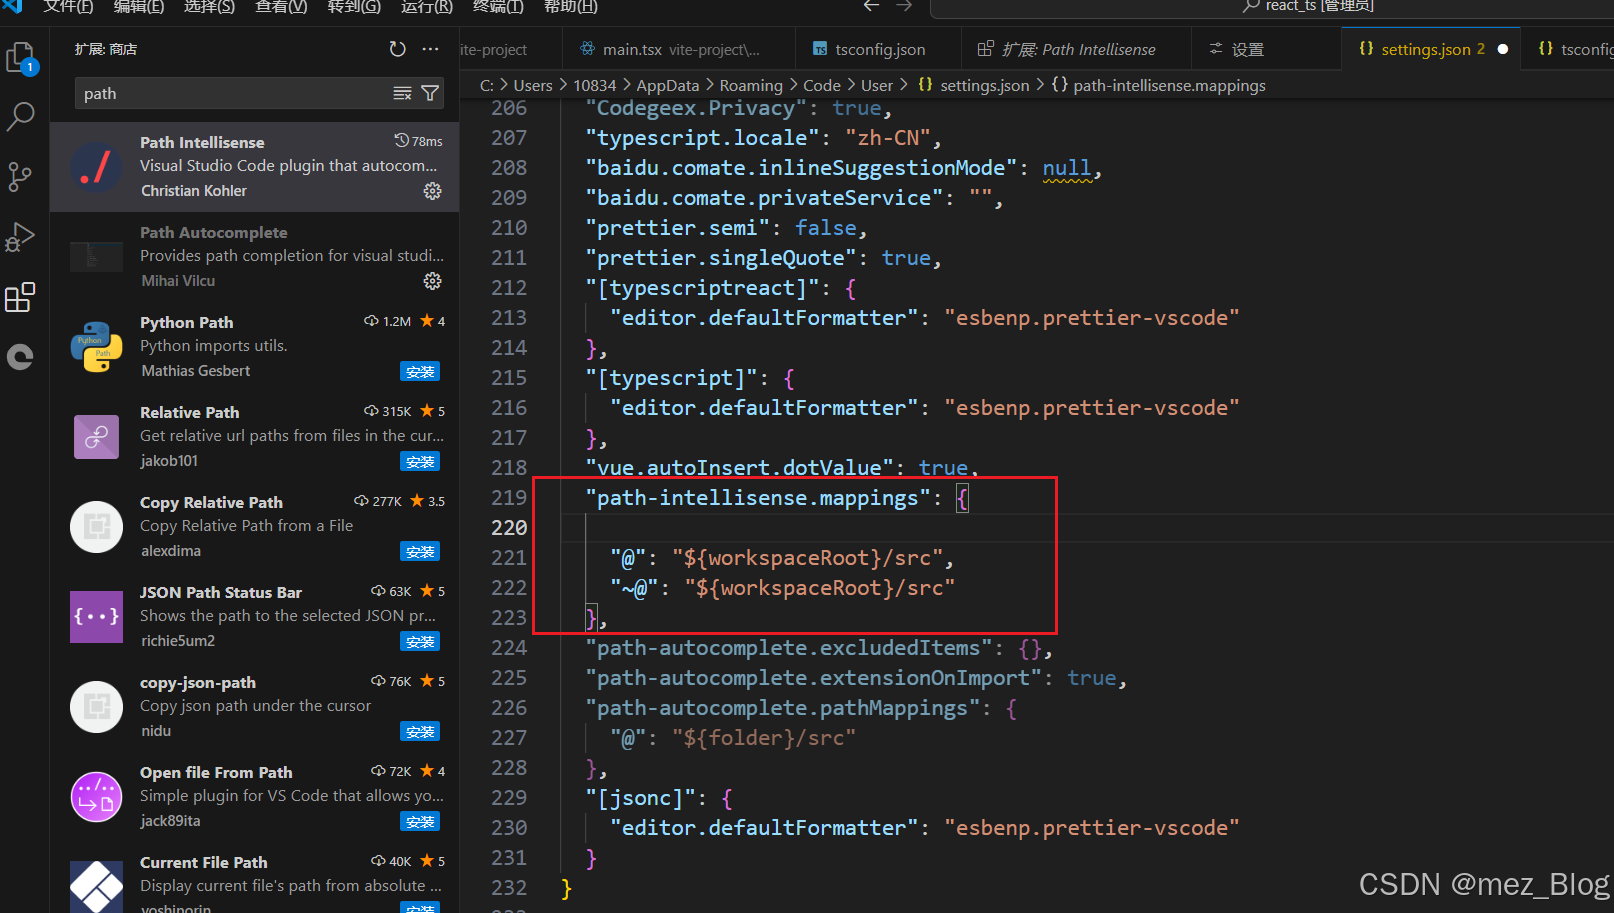Click path-intellisense.mappings breadcrumb
This screenshot has width=1614, height=913.
point(1169,85)
